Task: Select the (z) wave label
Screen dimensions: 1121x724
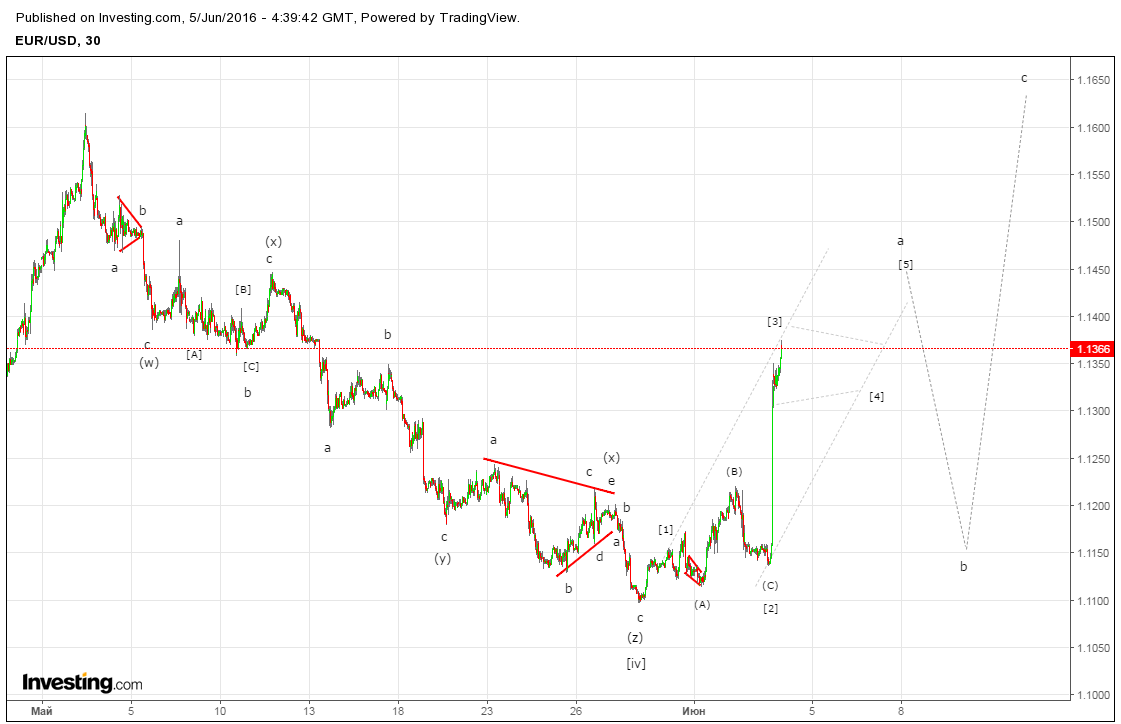Action: [635, 637]
